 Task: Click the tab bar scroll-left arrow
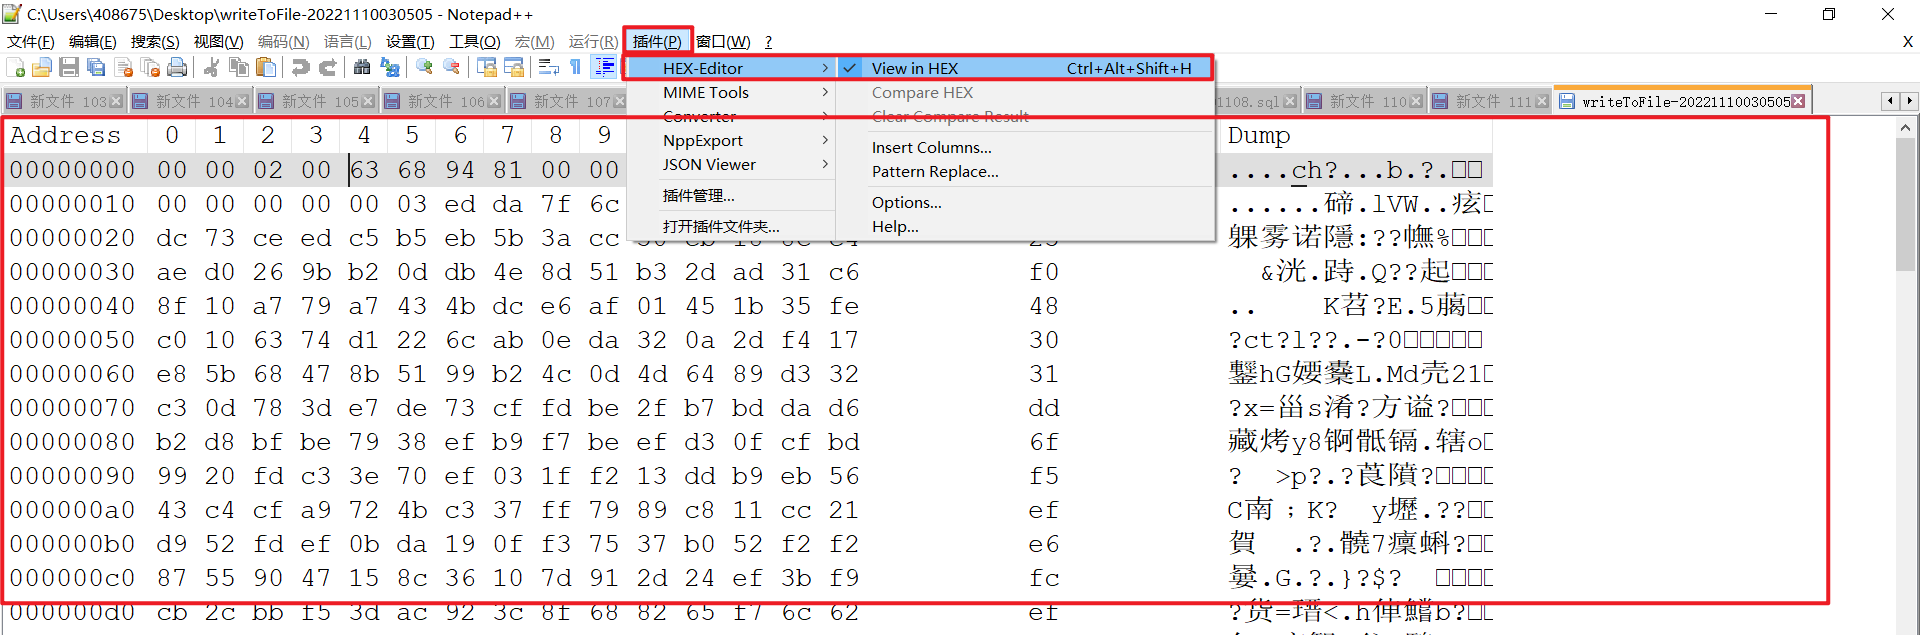(1889, 101)
